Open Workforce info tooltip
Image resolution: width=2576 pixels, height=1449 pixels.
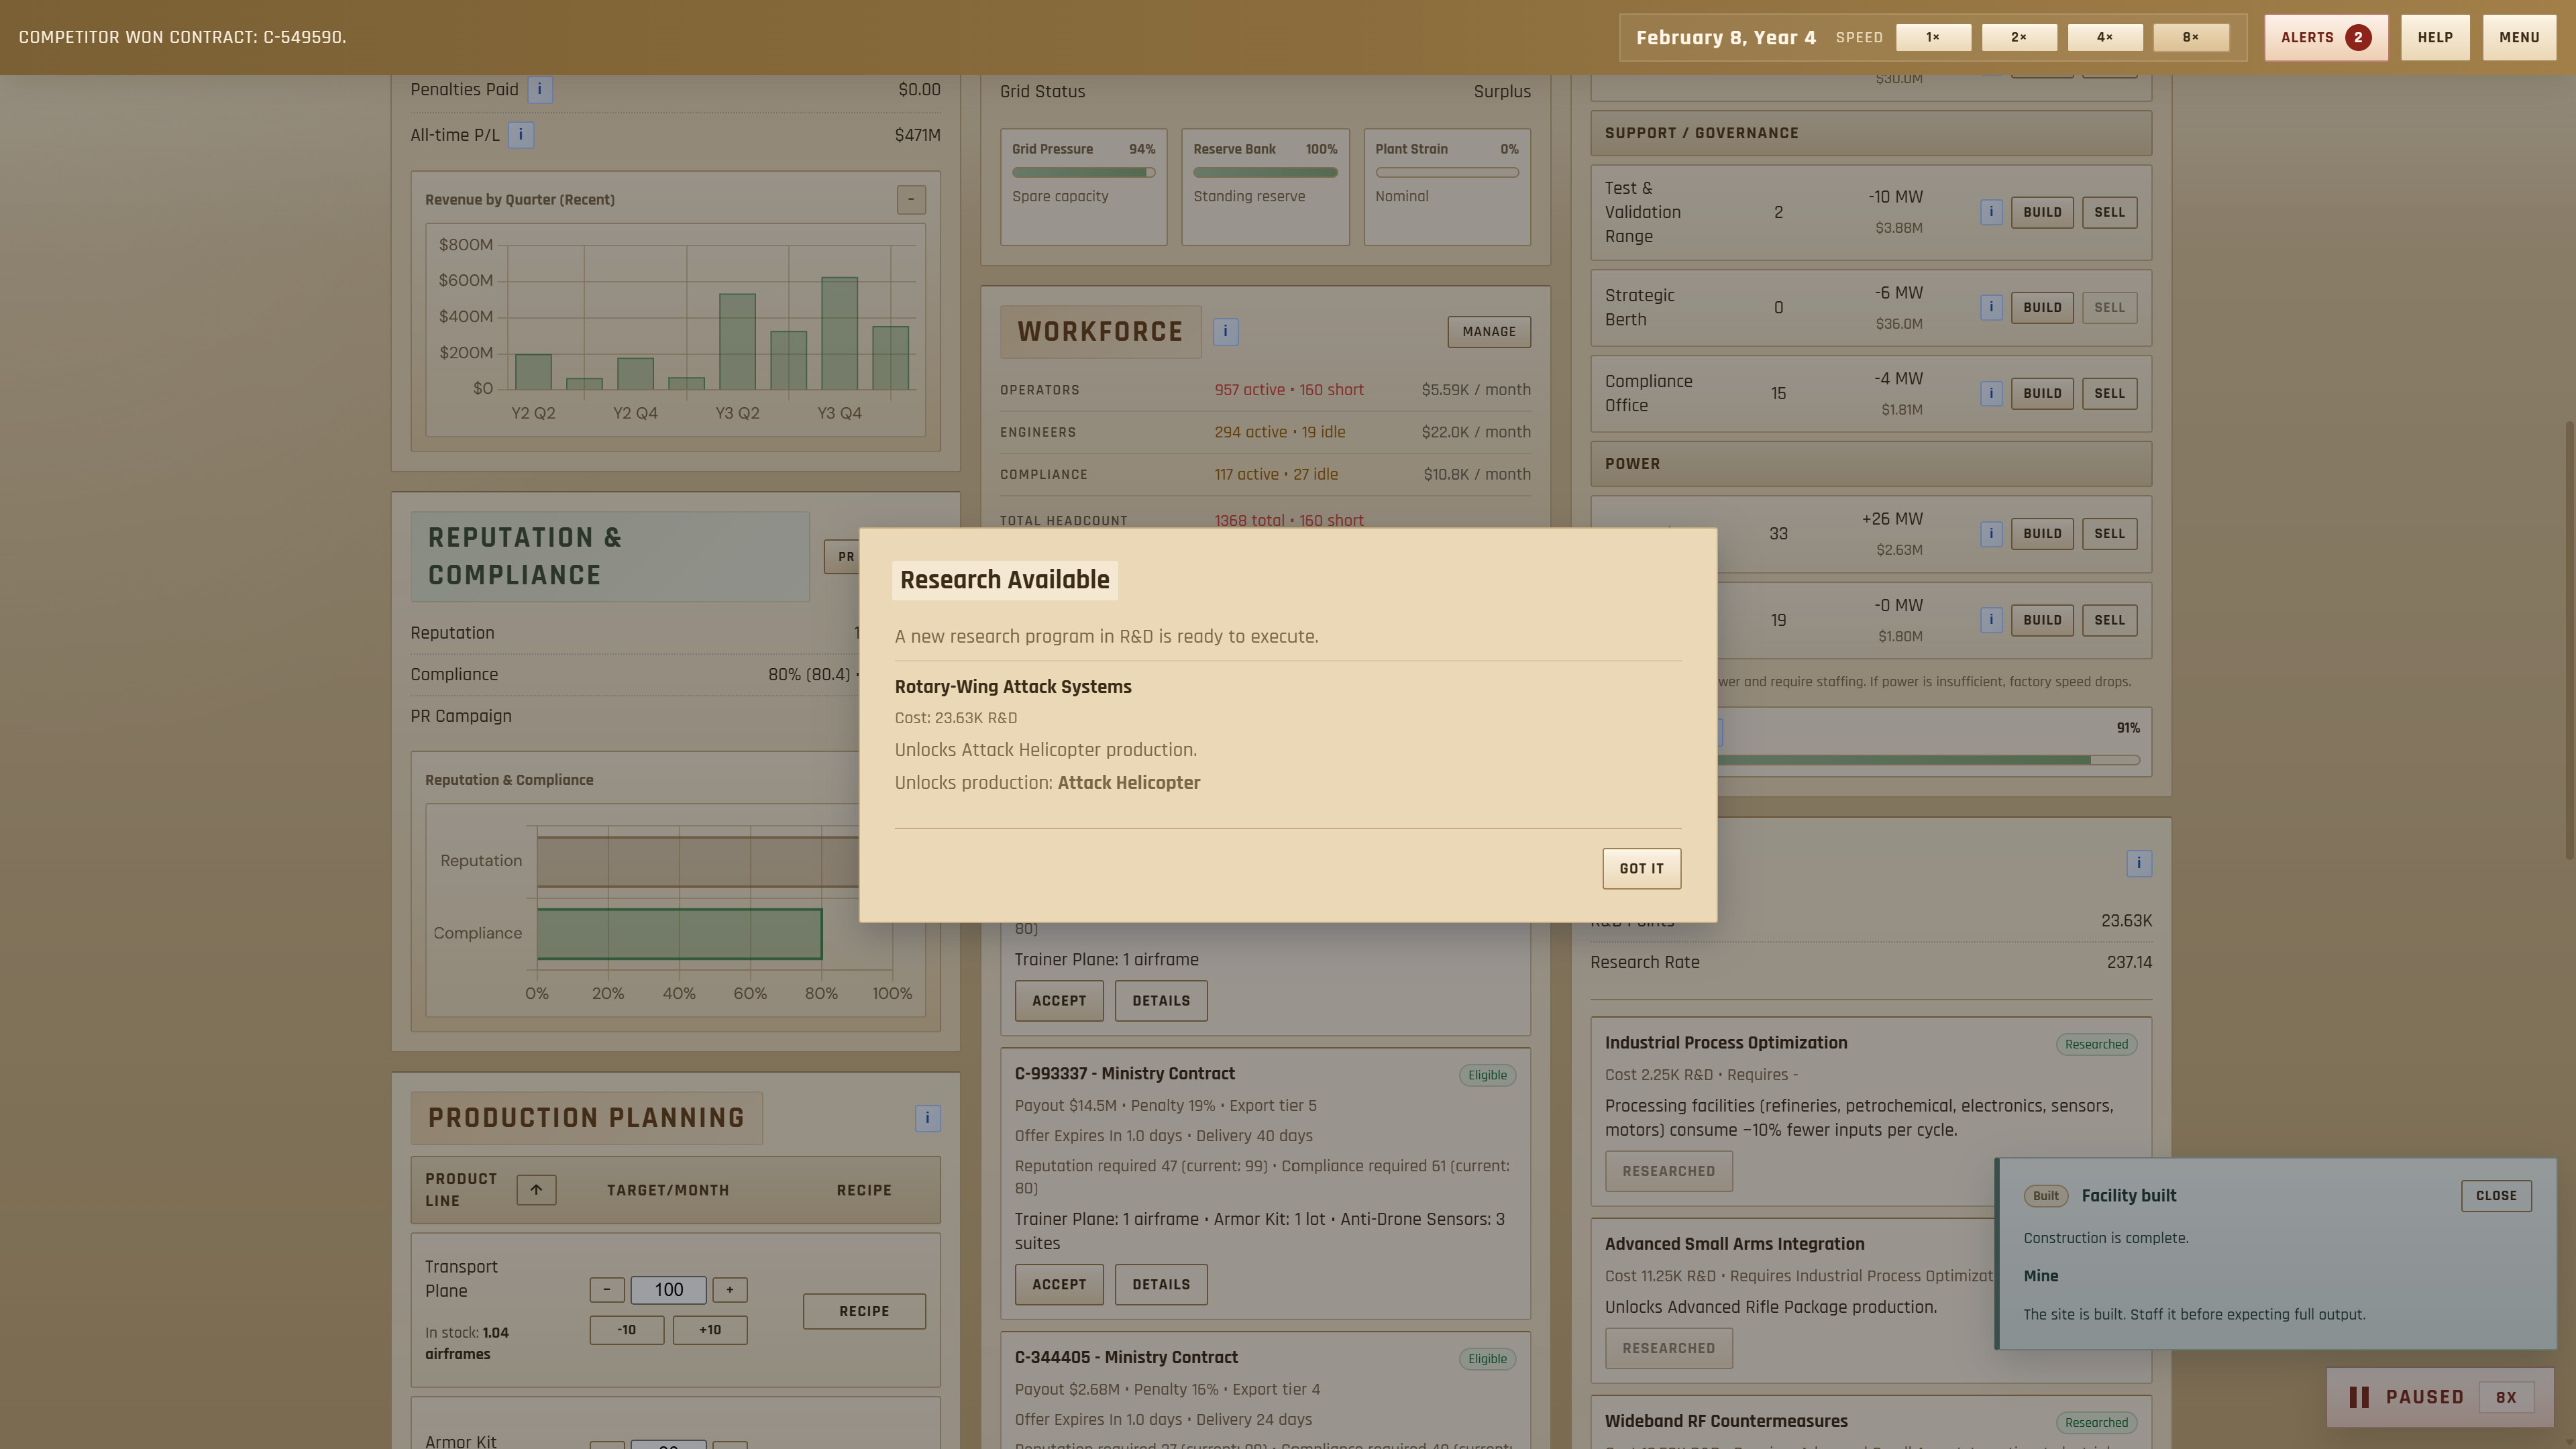pyautogui.click(x=1226, y=331)
